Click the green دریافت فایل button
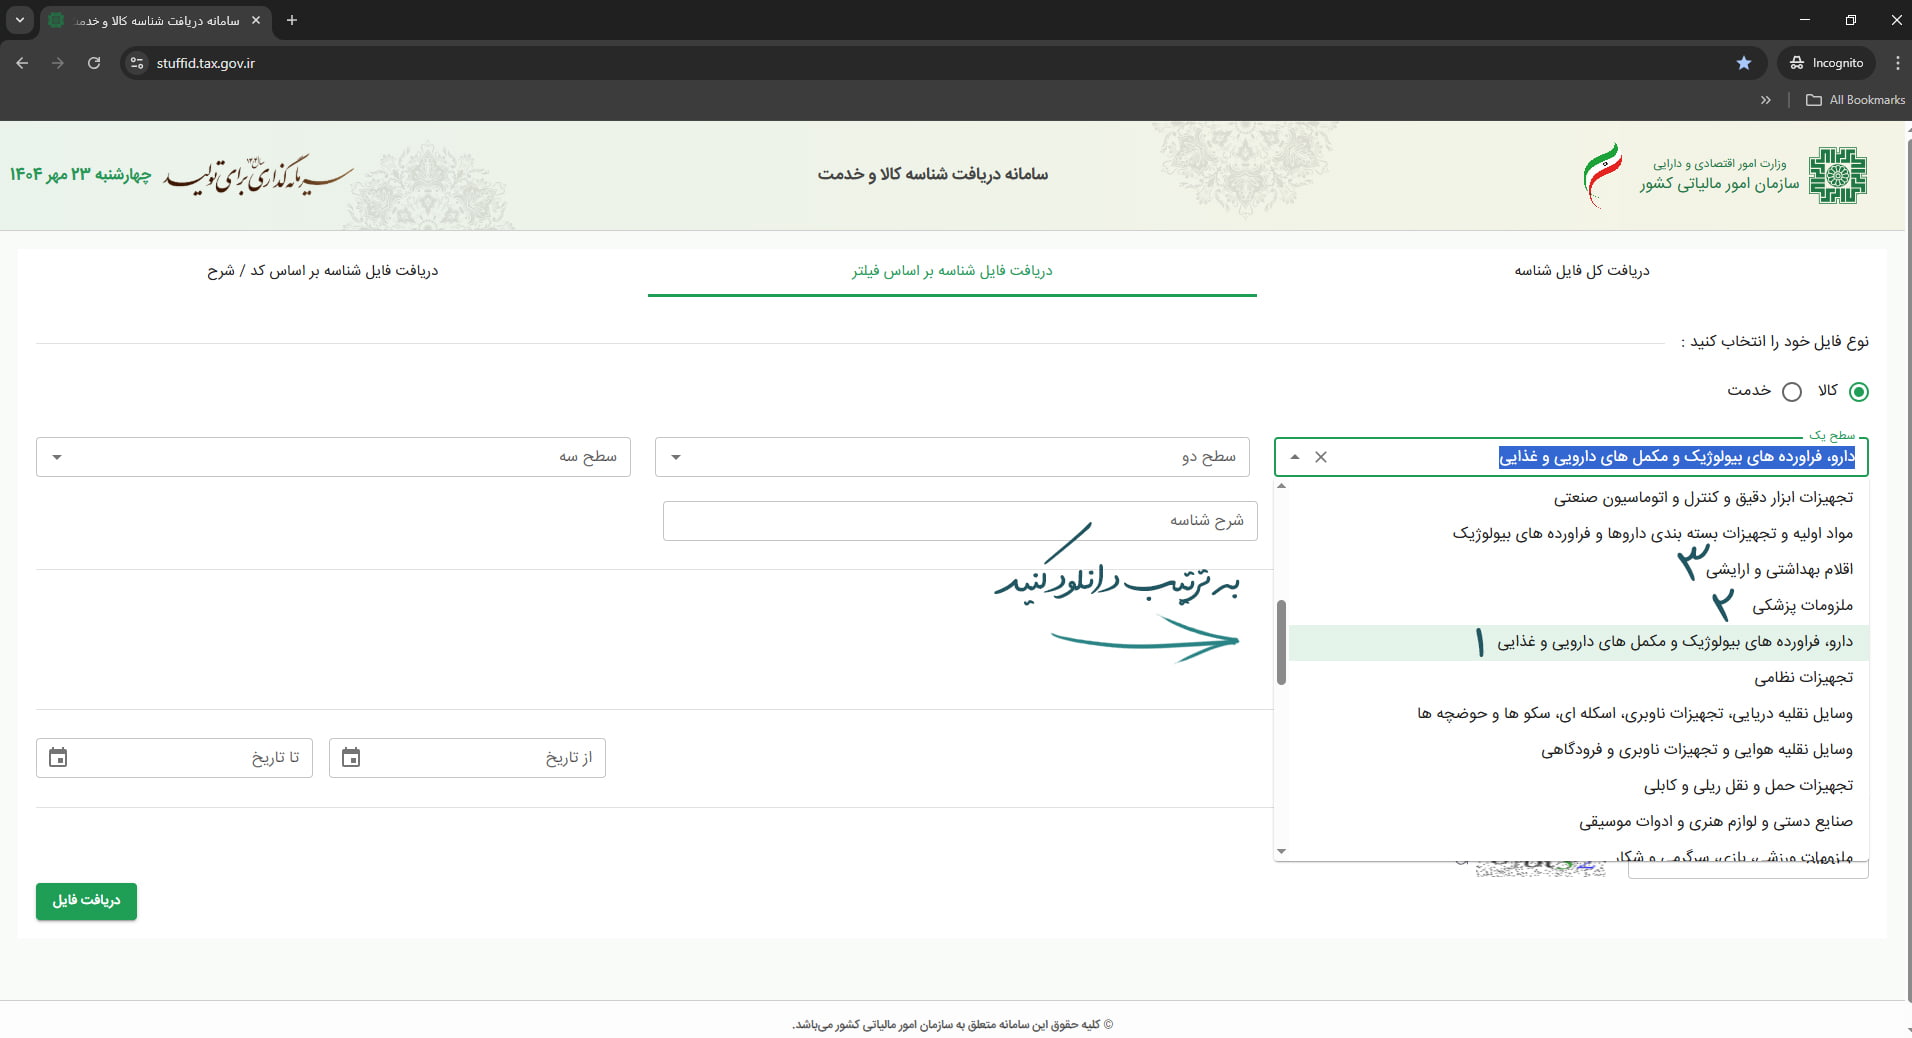This screenshot has width=1912, height=1038. tap(86, 901)
